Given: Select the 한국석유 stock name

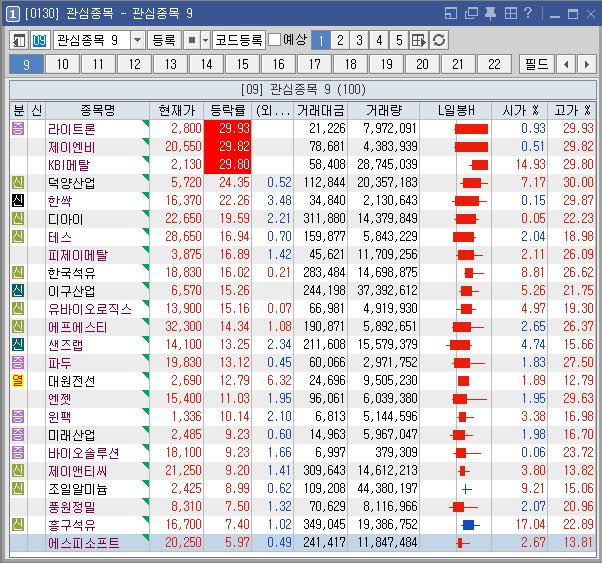Looking at the screenshot, I should pyautogui.click(x=71, y=273).
